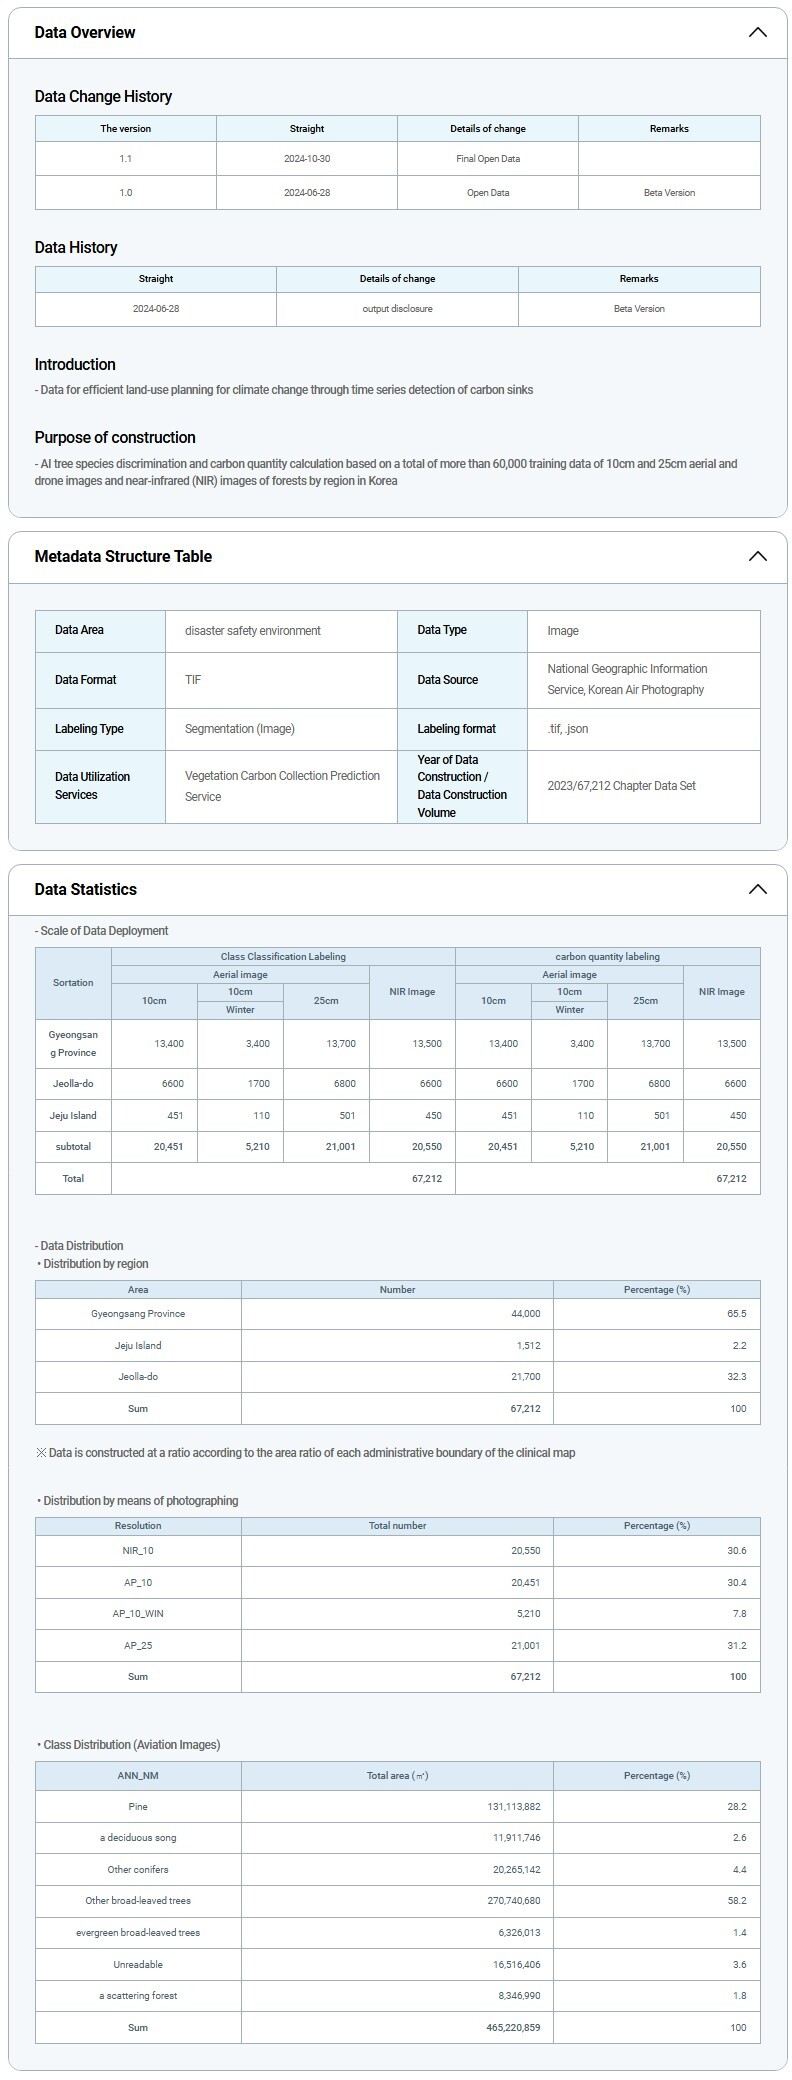
Task: Click the Final Open Data cell
Action: click(x=488, y=159)
